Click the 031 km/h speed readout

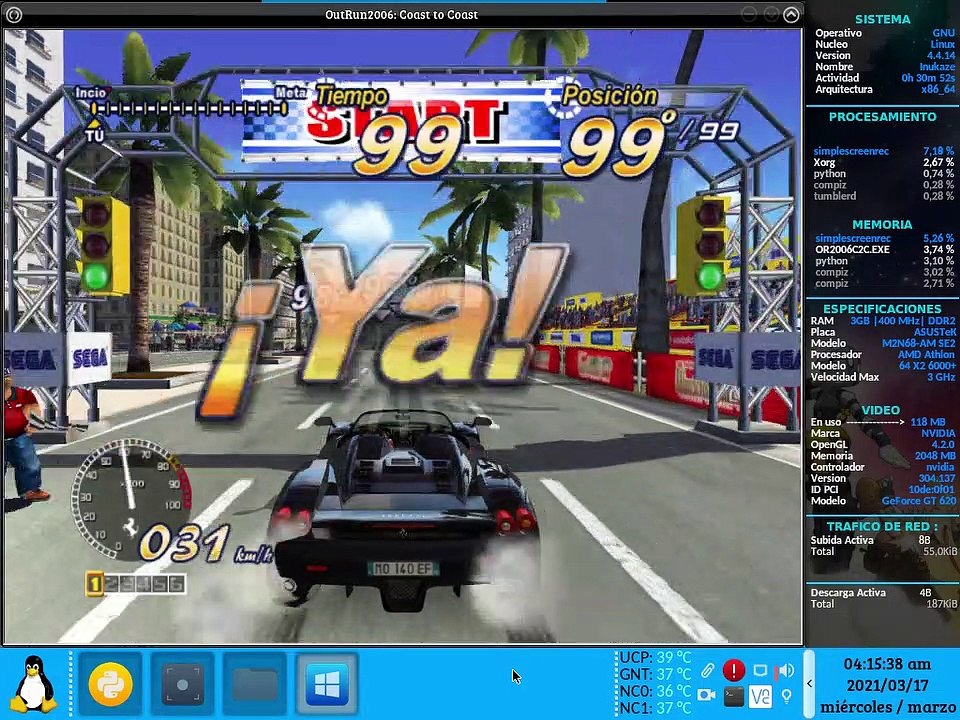(x=205, y=544)
